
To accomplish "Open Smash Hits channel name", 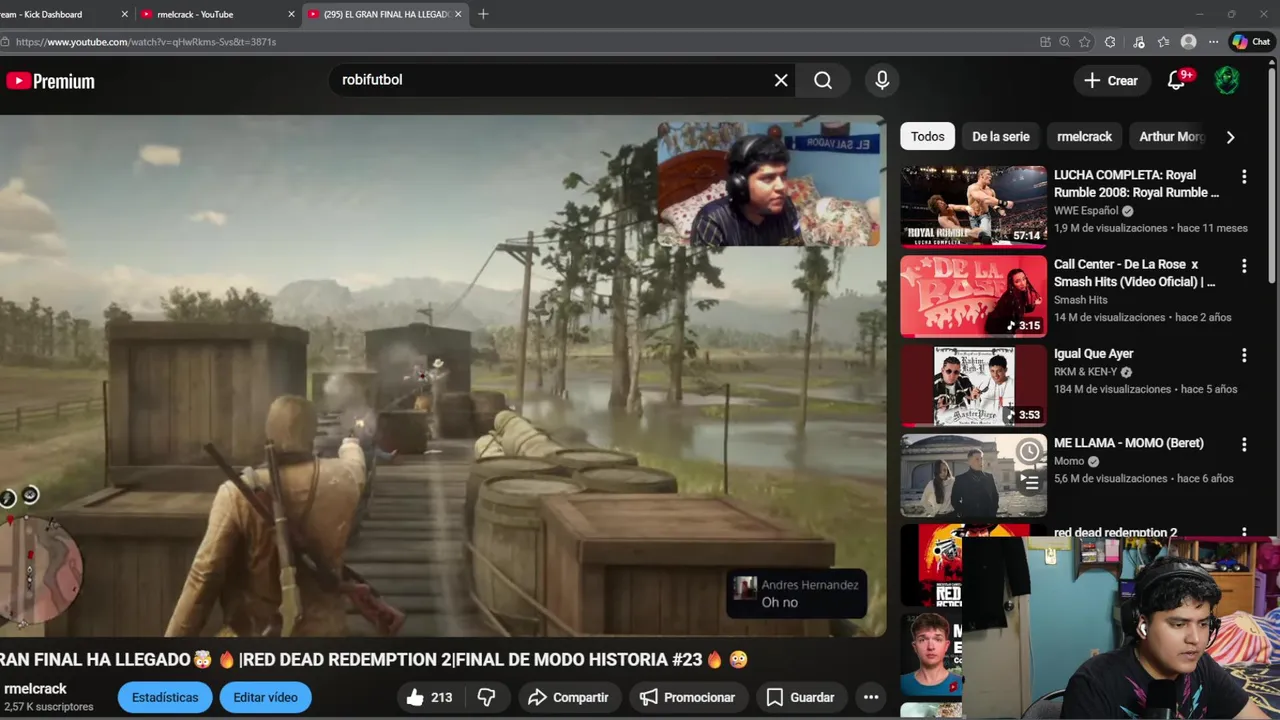I will coord(1080,300).
